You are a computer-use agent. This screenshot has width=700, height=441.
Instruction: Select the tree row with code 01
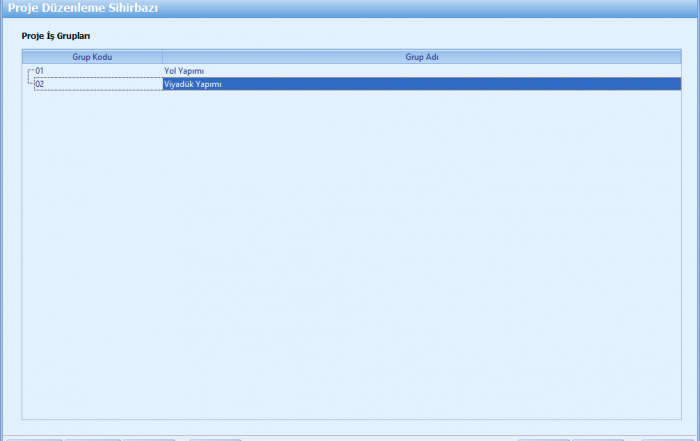click(x=40, y=71)
